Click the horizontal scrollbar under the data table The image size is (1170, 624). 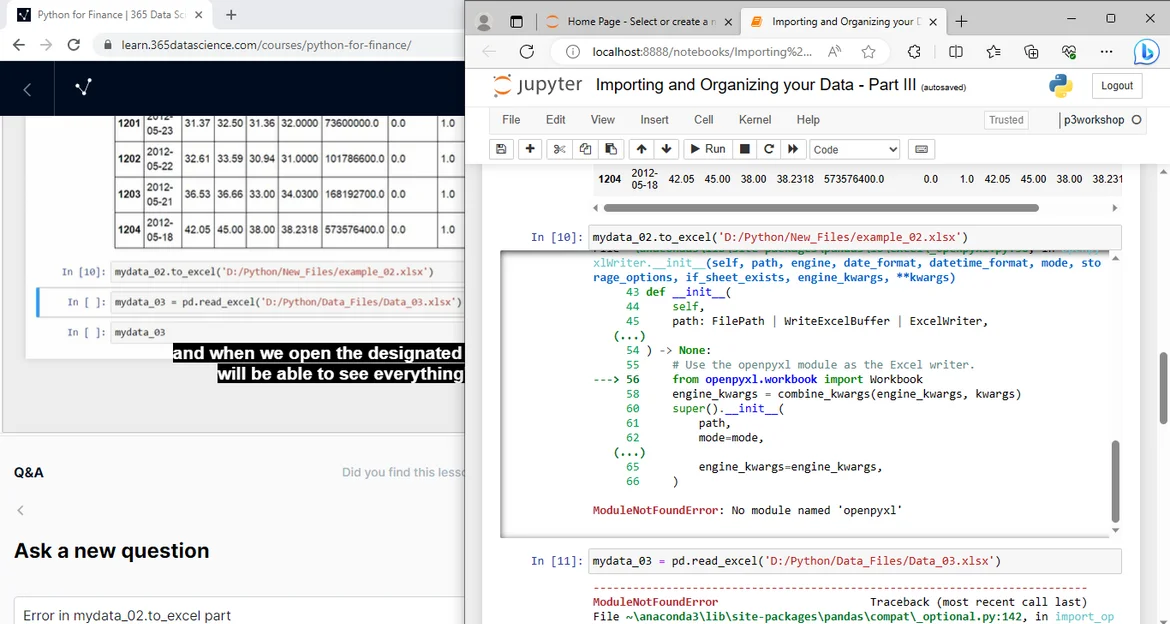[821, 208]
